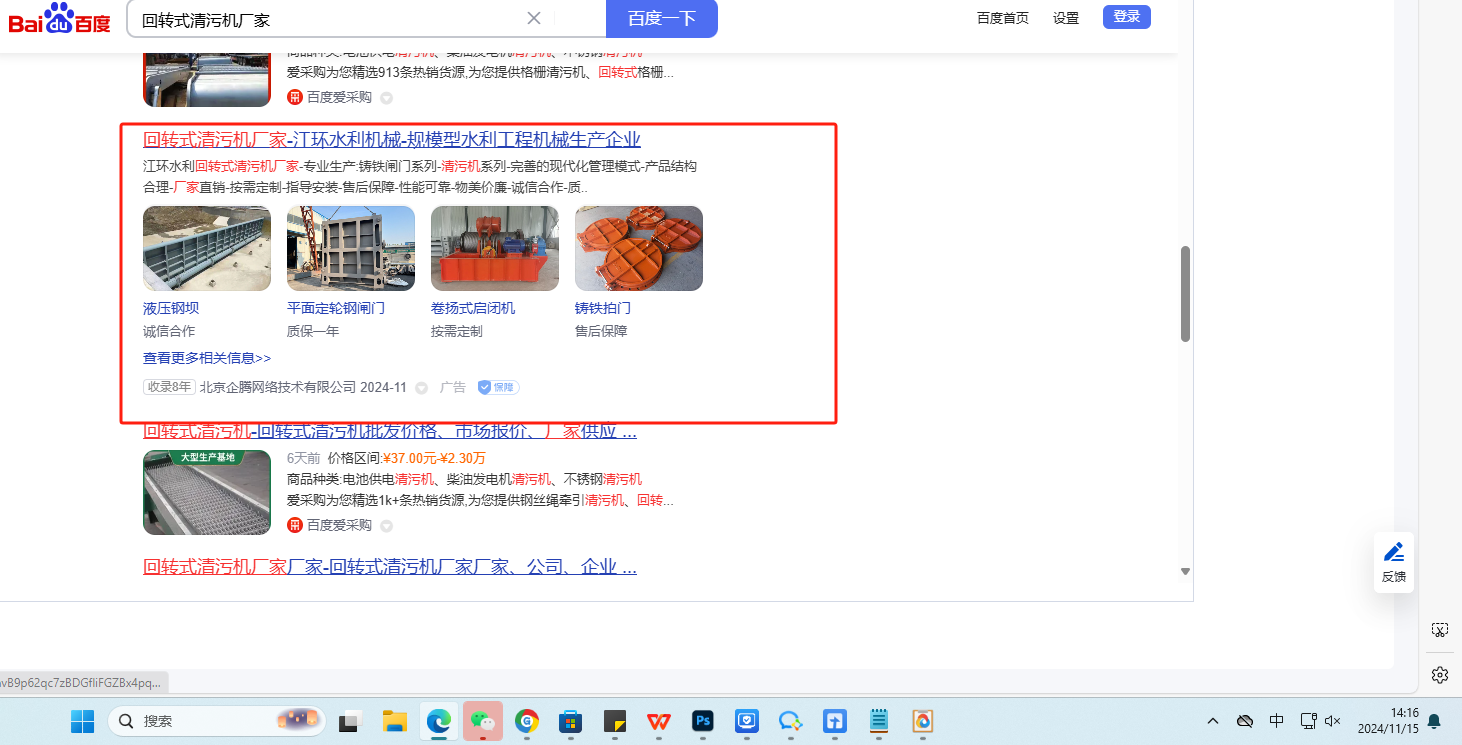Click the 百度一下 search button
1462x745 pixels.
(x=662, y=18)
